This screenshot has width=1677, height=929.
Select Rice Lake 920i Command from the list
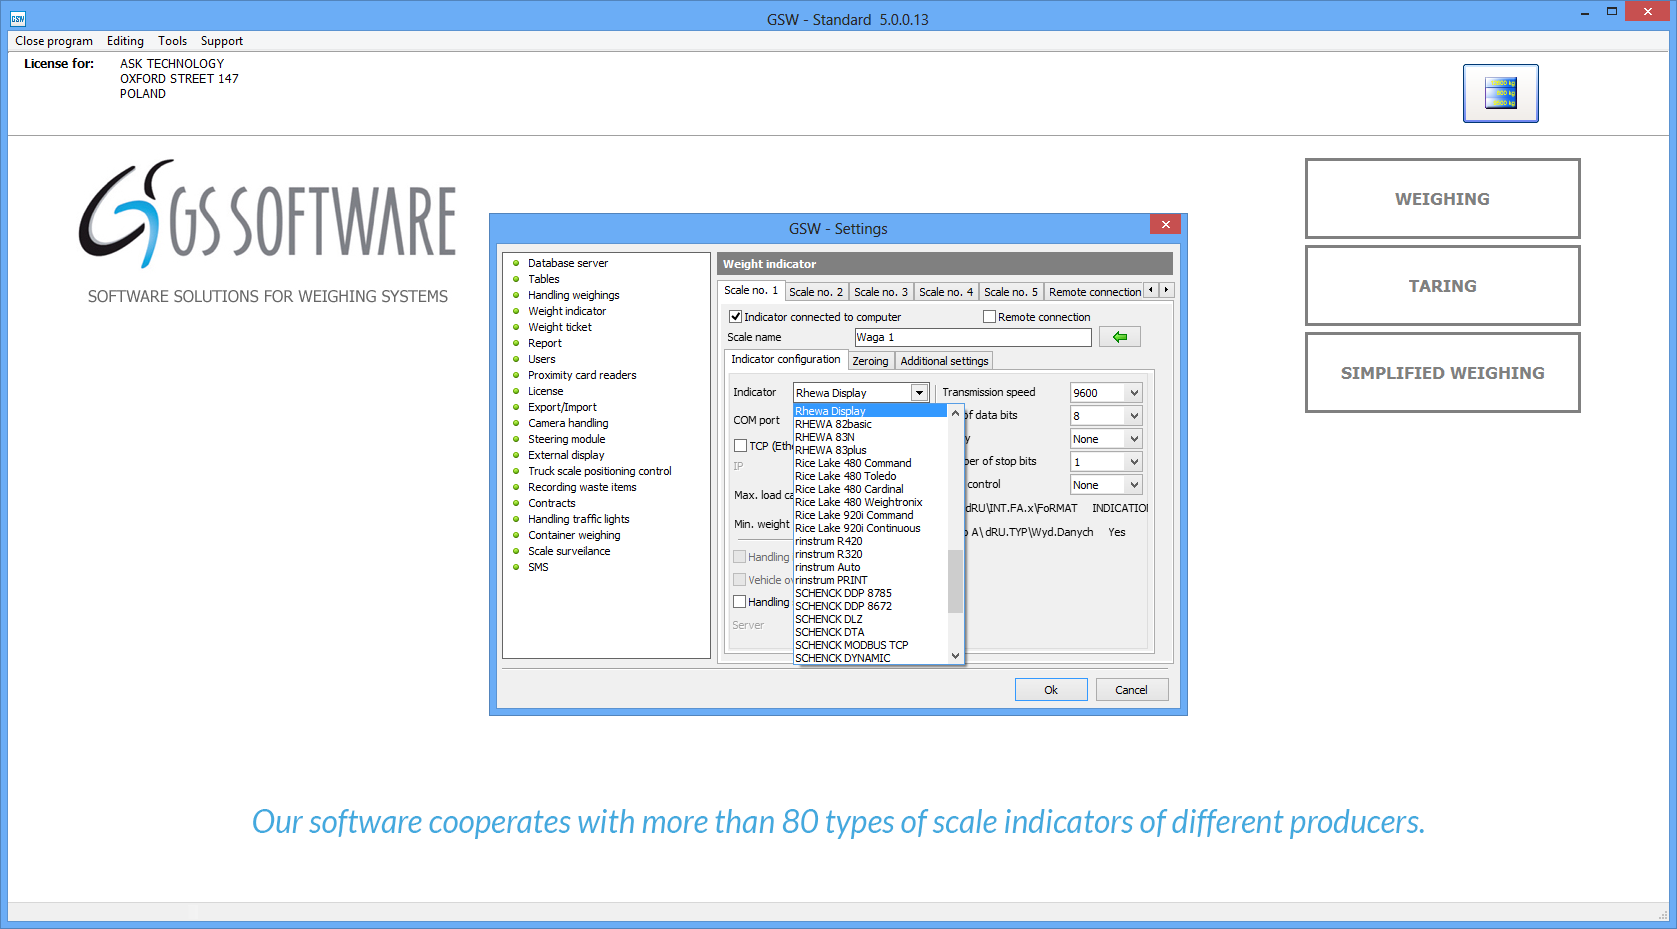click(854, 516)
